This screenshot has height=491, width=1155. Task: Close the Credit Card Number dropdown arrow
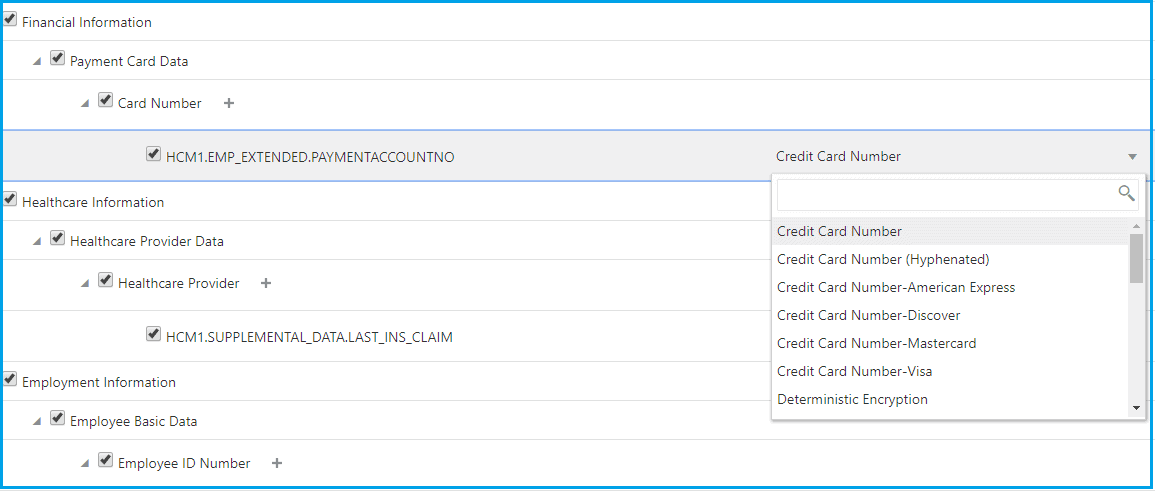click(x=1132, y=157)
